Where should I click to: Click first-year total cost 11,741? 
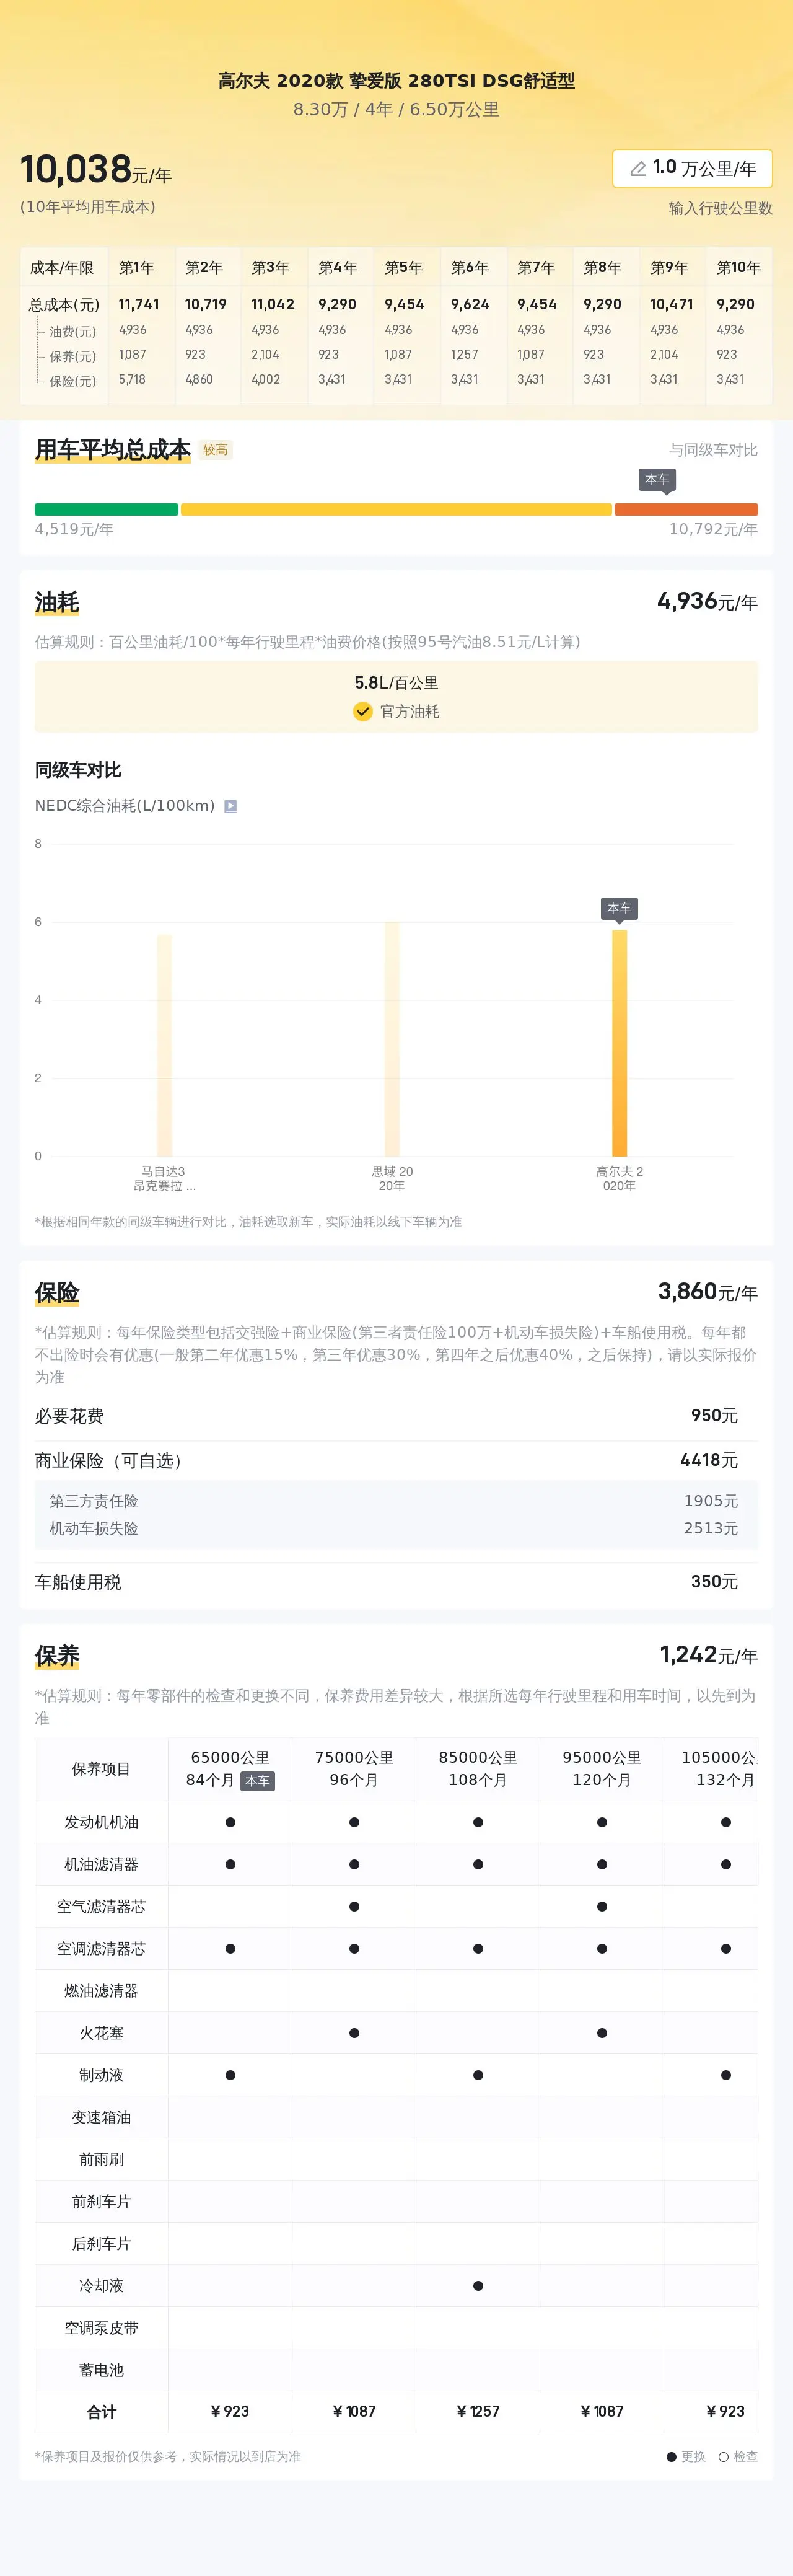pos(139,304)
